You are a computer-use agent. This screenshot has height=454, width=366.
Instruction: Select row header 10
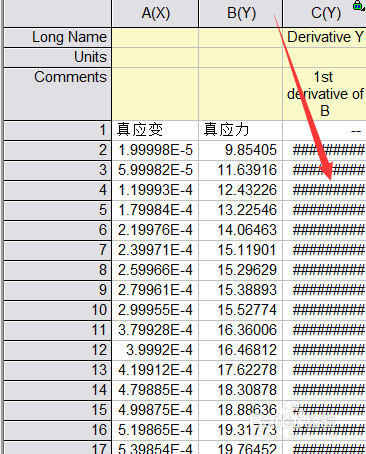click(57, 310)
